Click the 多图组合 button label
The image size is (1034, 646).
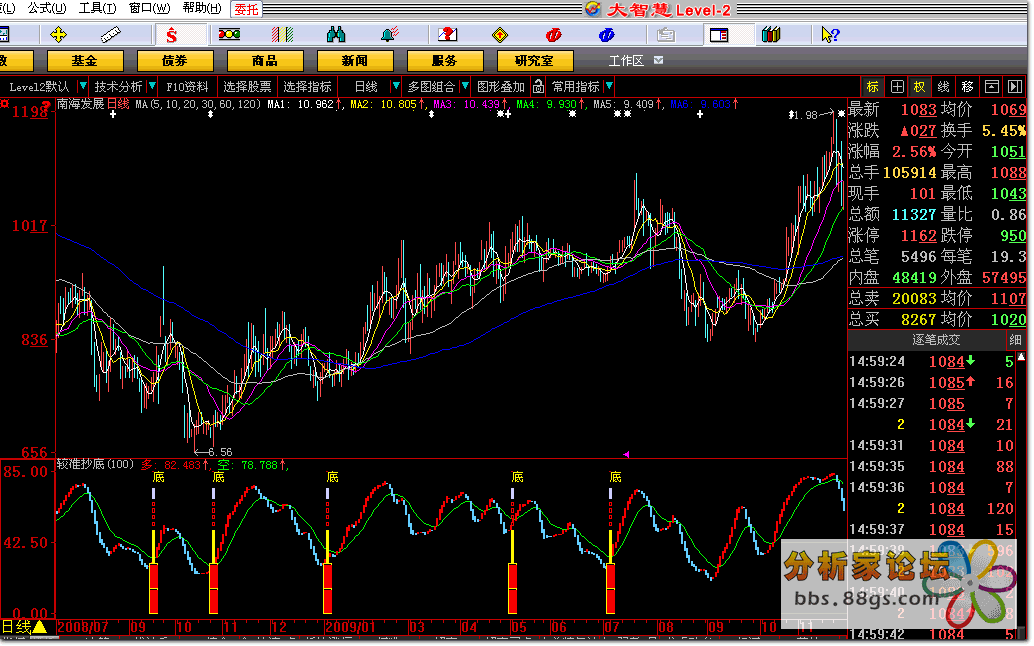431,86
